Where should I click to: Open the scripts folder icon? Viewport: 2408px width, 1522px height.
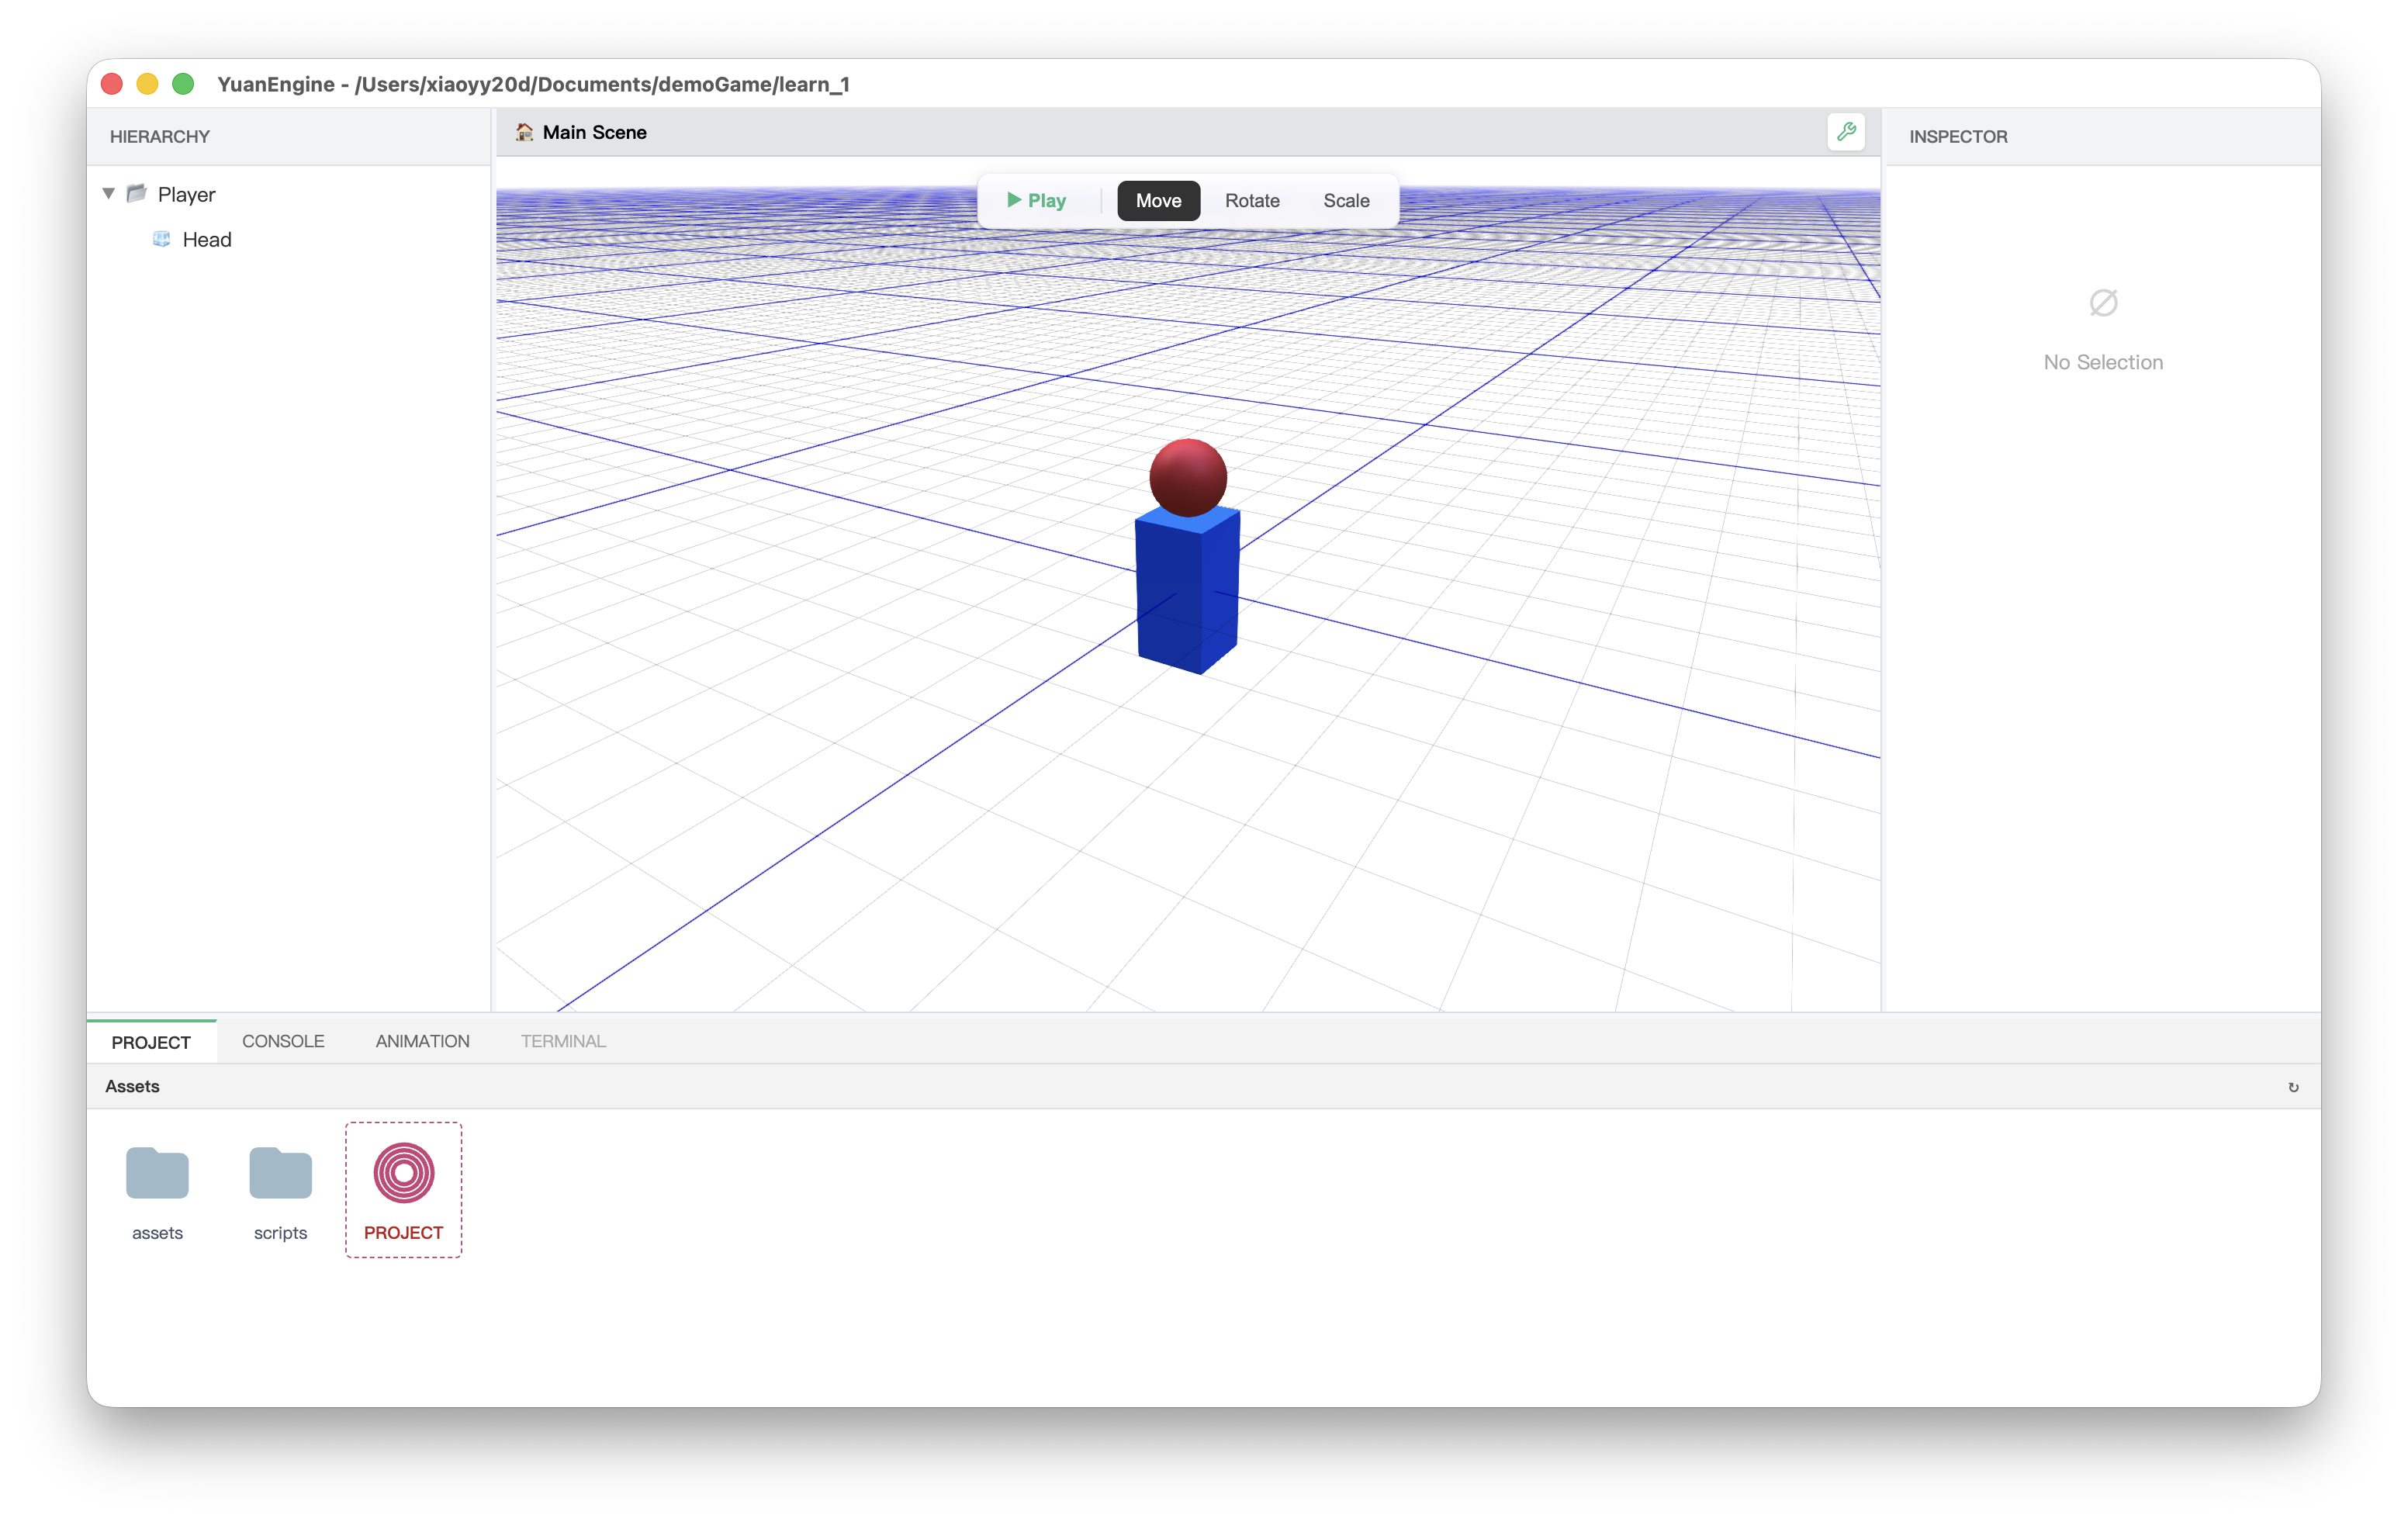point(280,1173)
